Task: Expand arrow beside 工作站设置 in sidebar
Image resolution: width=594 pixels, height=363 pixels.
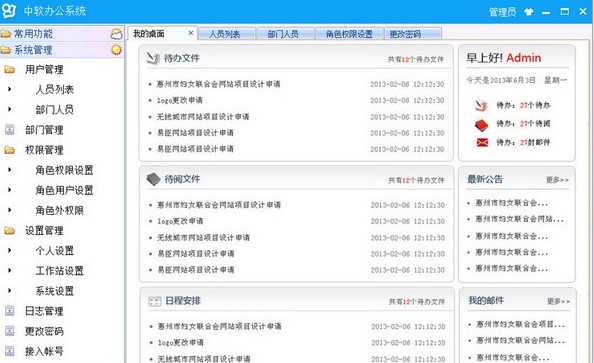Action: pos(10,271)
